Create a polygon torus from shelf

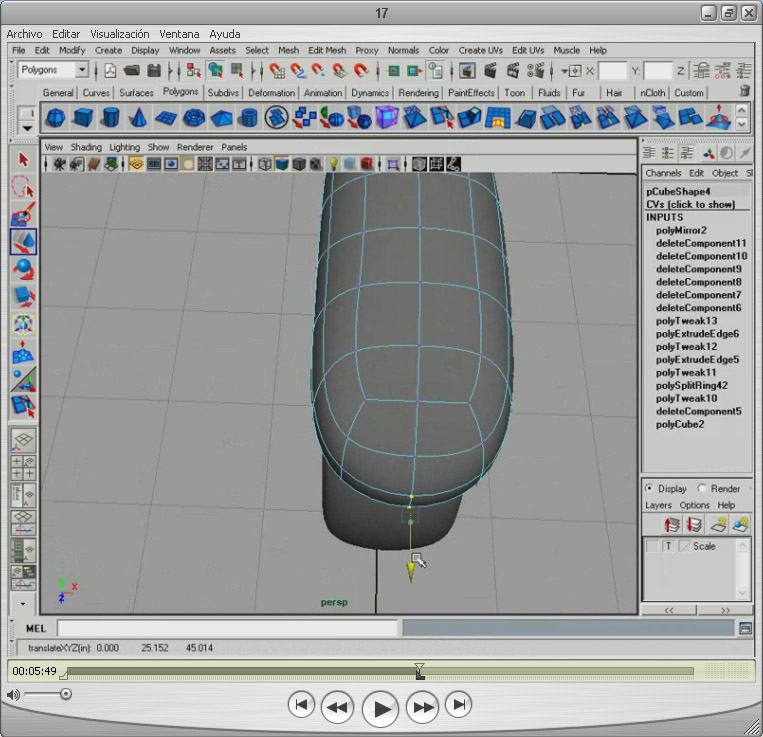[x=194, y=118]
